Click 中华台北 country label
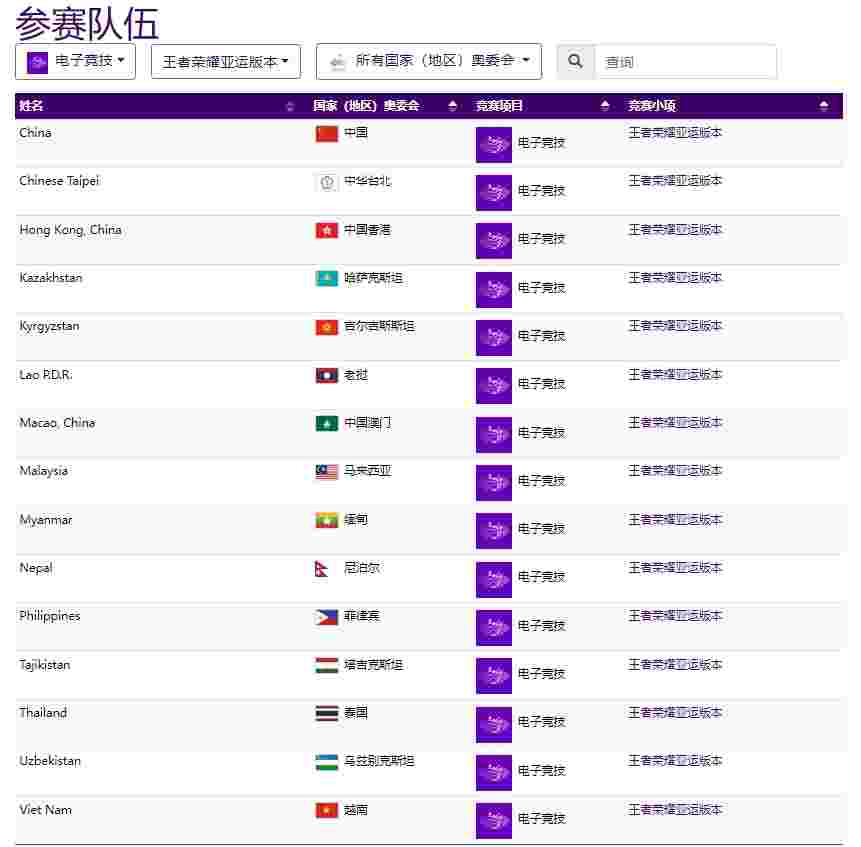Viewport: 861px width, 847px height. click(x=367, y=181)
